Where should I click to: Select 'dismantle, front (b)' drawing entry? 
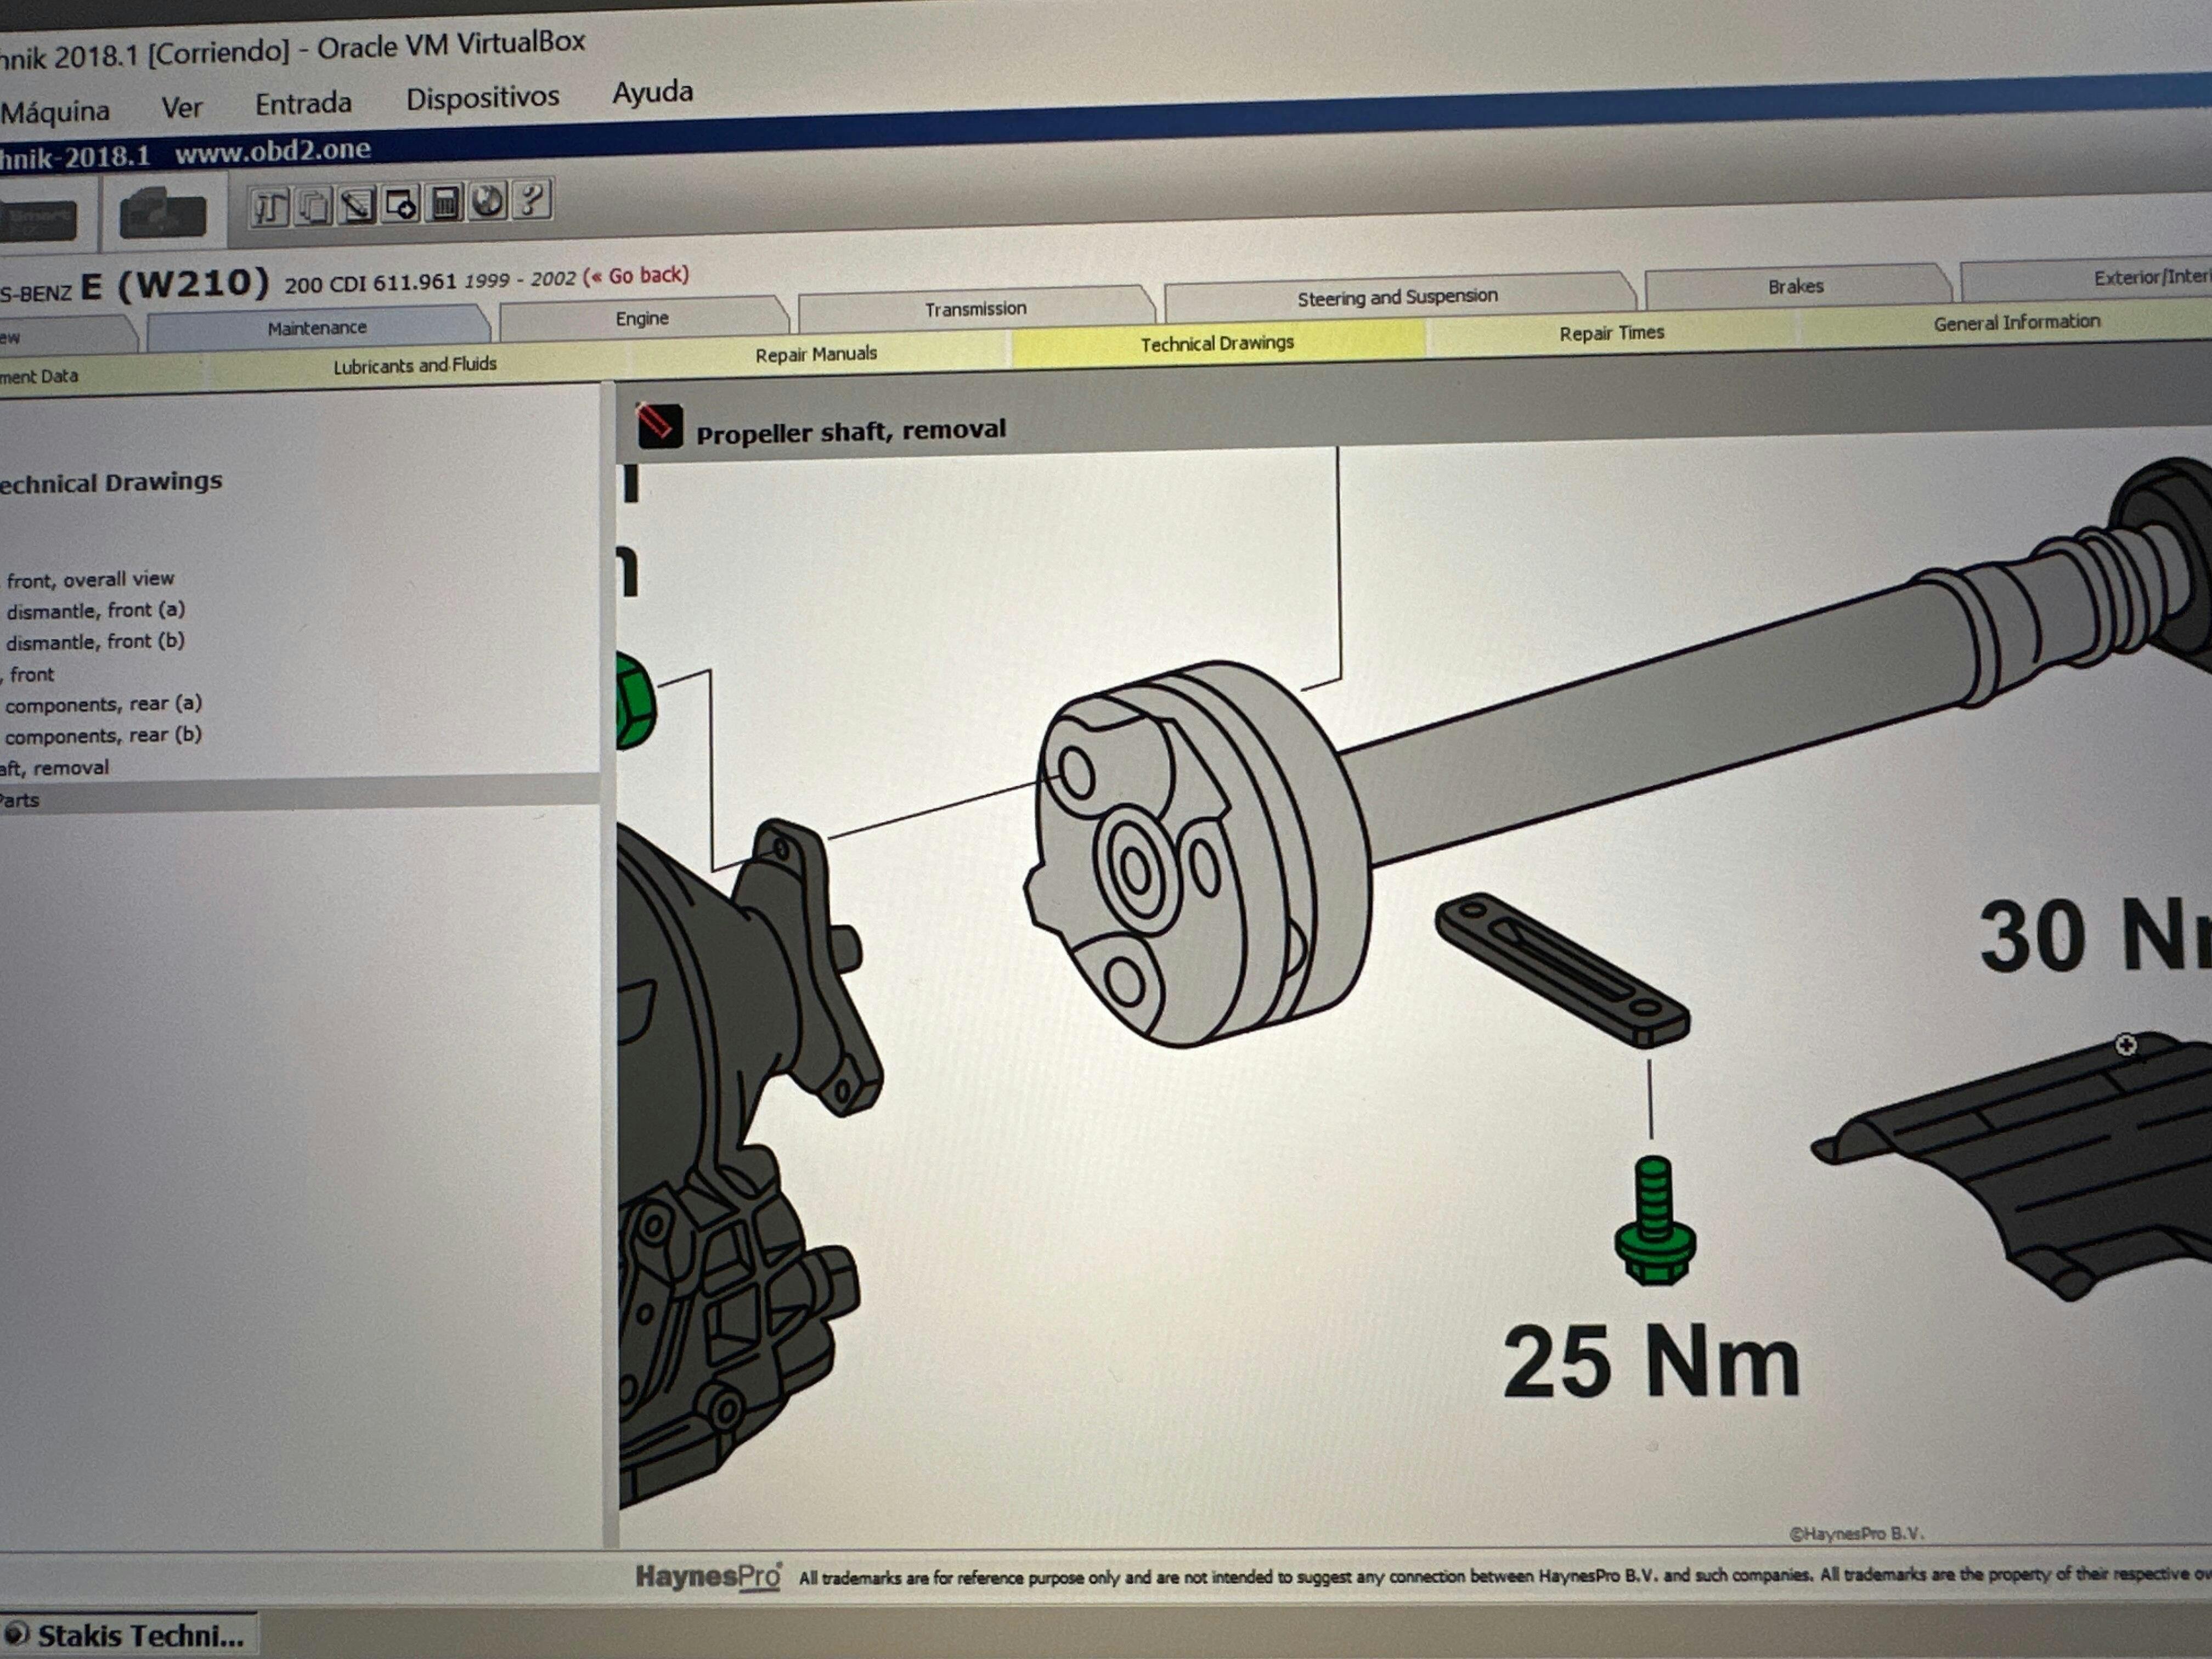click(x=95, y=641)
